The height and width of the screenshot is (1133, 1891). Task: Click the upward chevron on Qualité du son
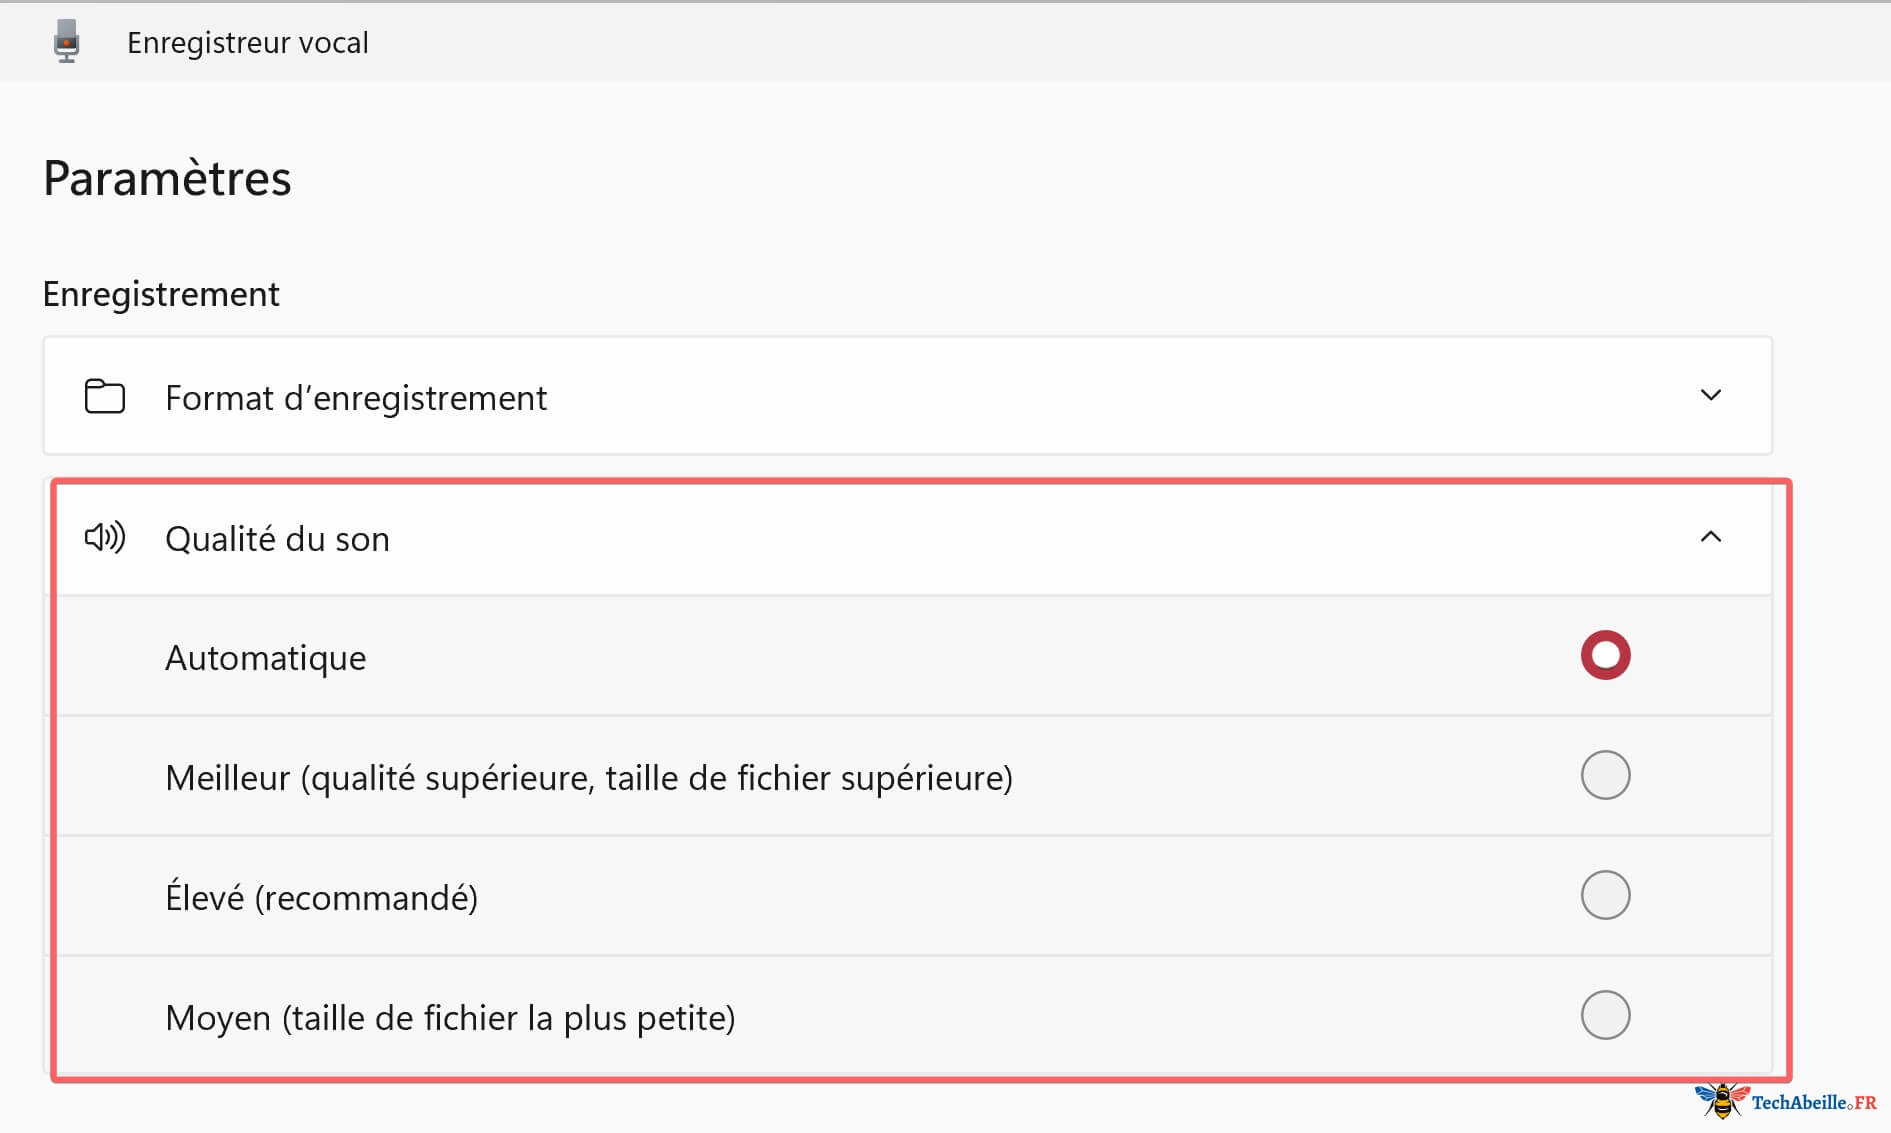pos(1713,538)
